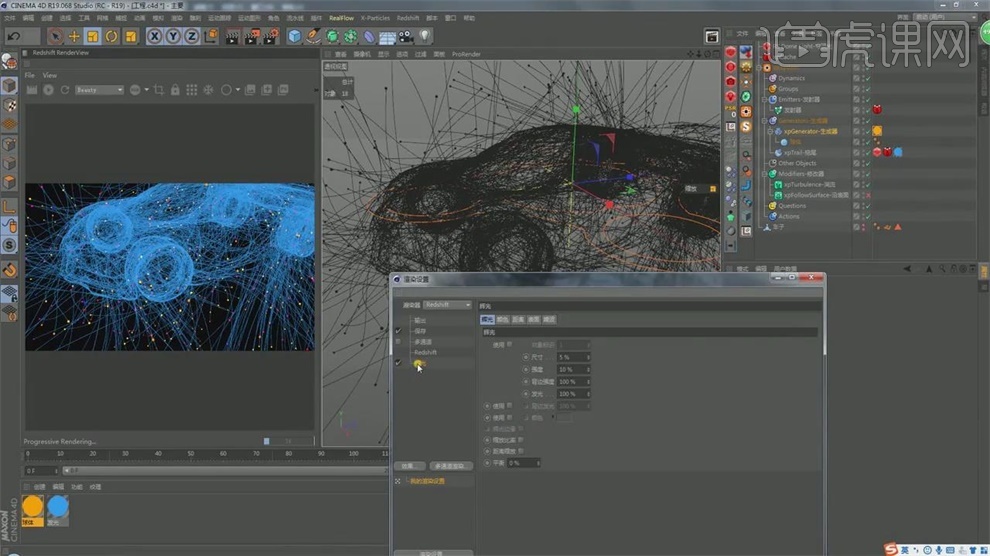Select the blue material swatch
The height and width of the screenshot is (556, 990).
tap(58, 507)
